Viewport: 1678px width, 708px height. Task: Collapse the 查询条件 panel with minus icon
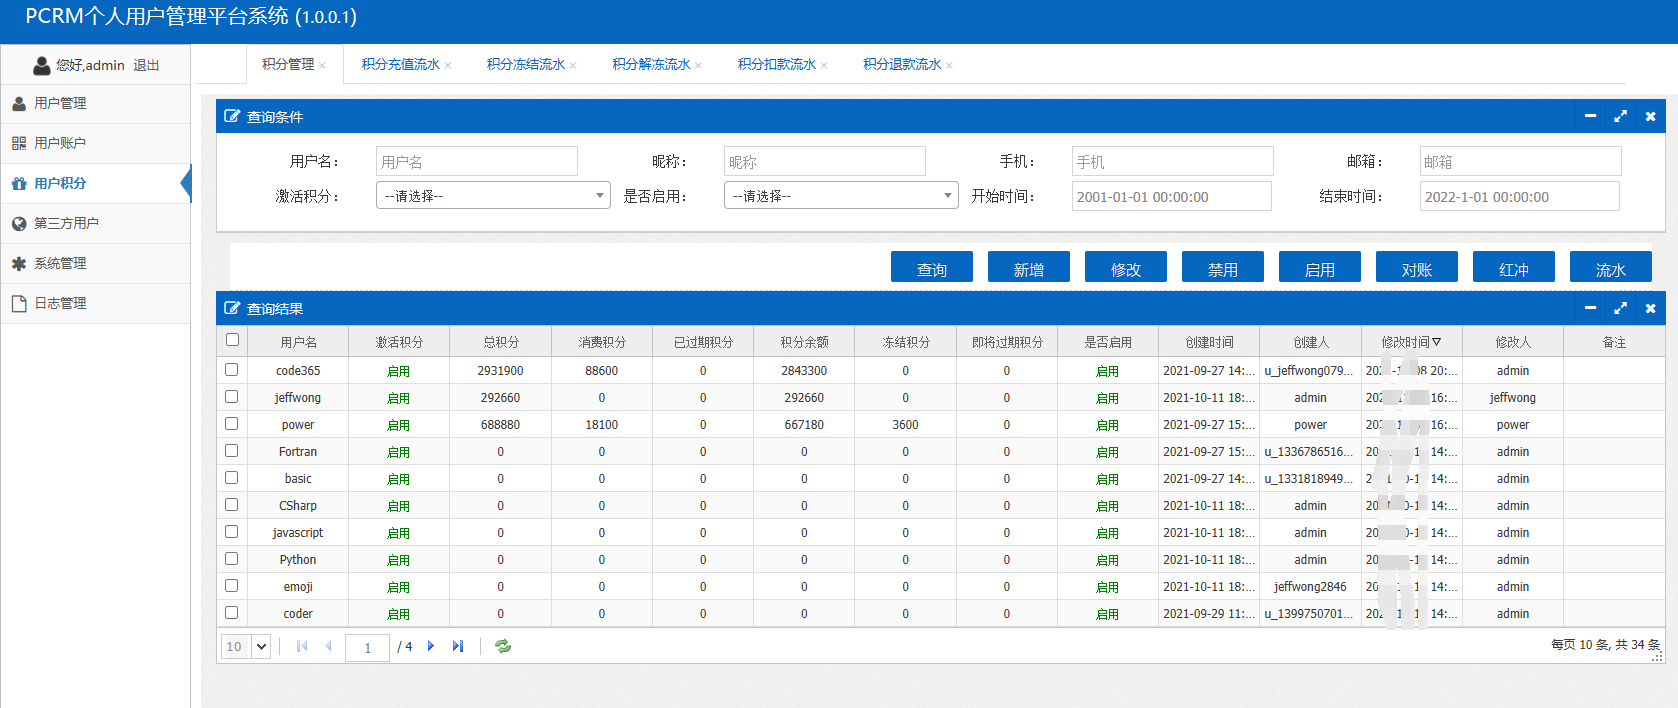1590,116
